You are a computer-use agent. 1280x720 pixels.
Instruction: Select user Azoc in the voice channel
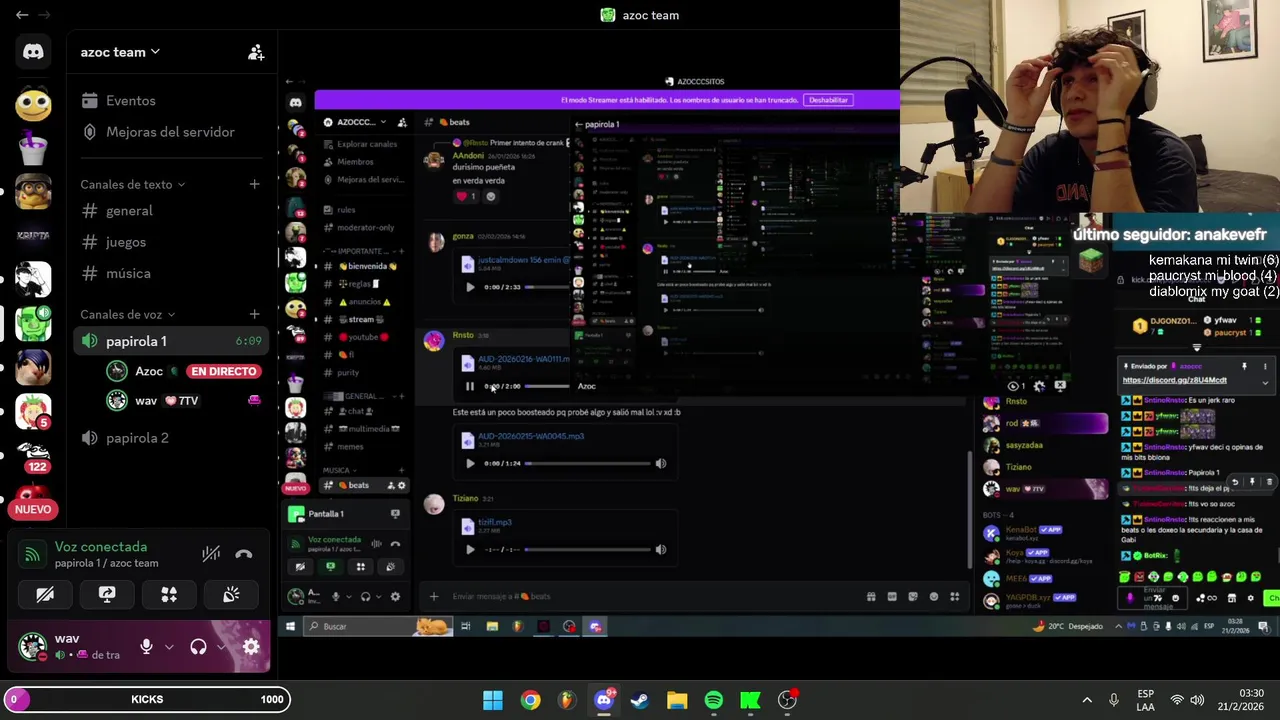pos(148,371)
